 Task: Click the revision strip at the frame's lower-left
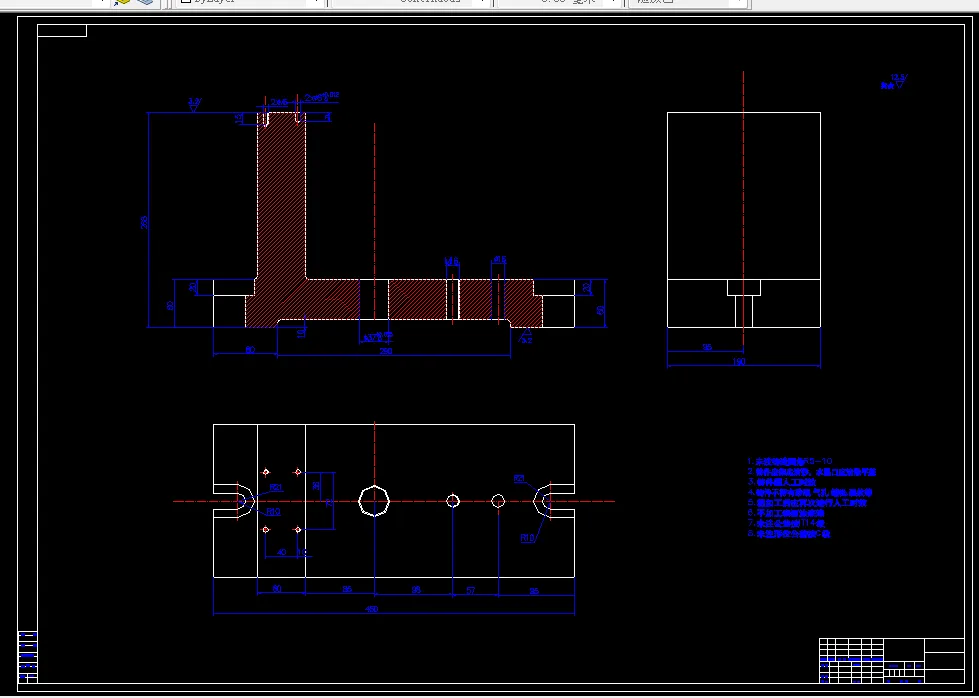click(x=27, y=657)
